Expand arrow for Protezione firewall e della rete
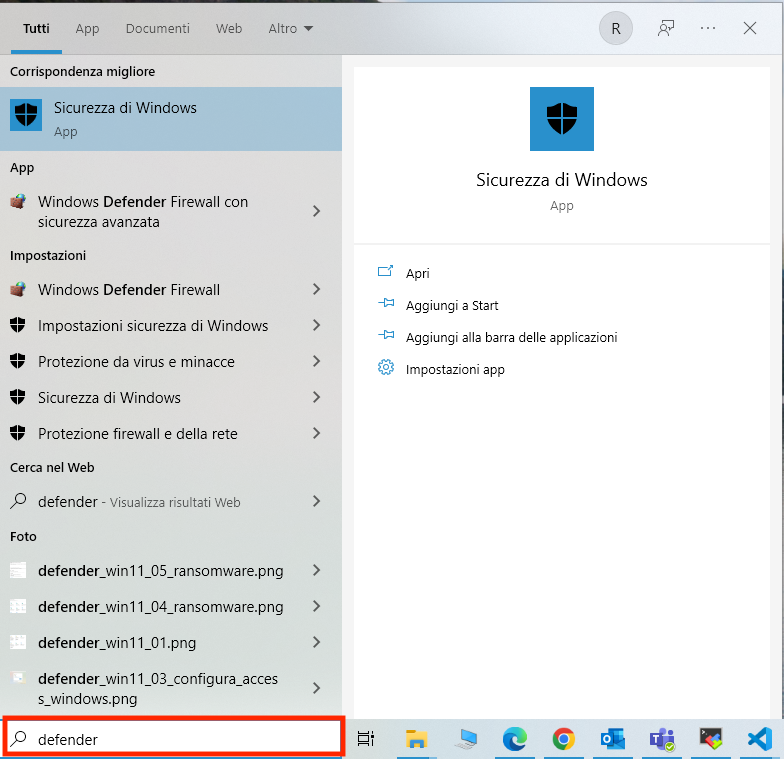This screenshot has width=784, height=759. tap(316, 434)
